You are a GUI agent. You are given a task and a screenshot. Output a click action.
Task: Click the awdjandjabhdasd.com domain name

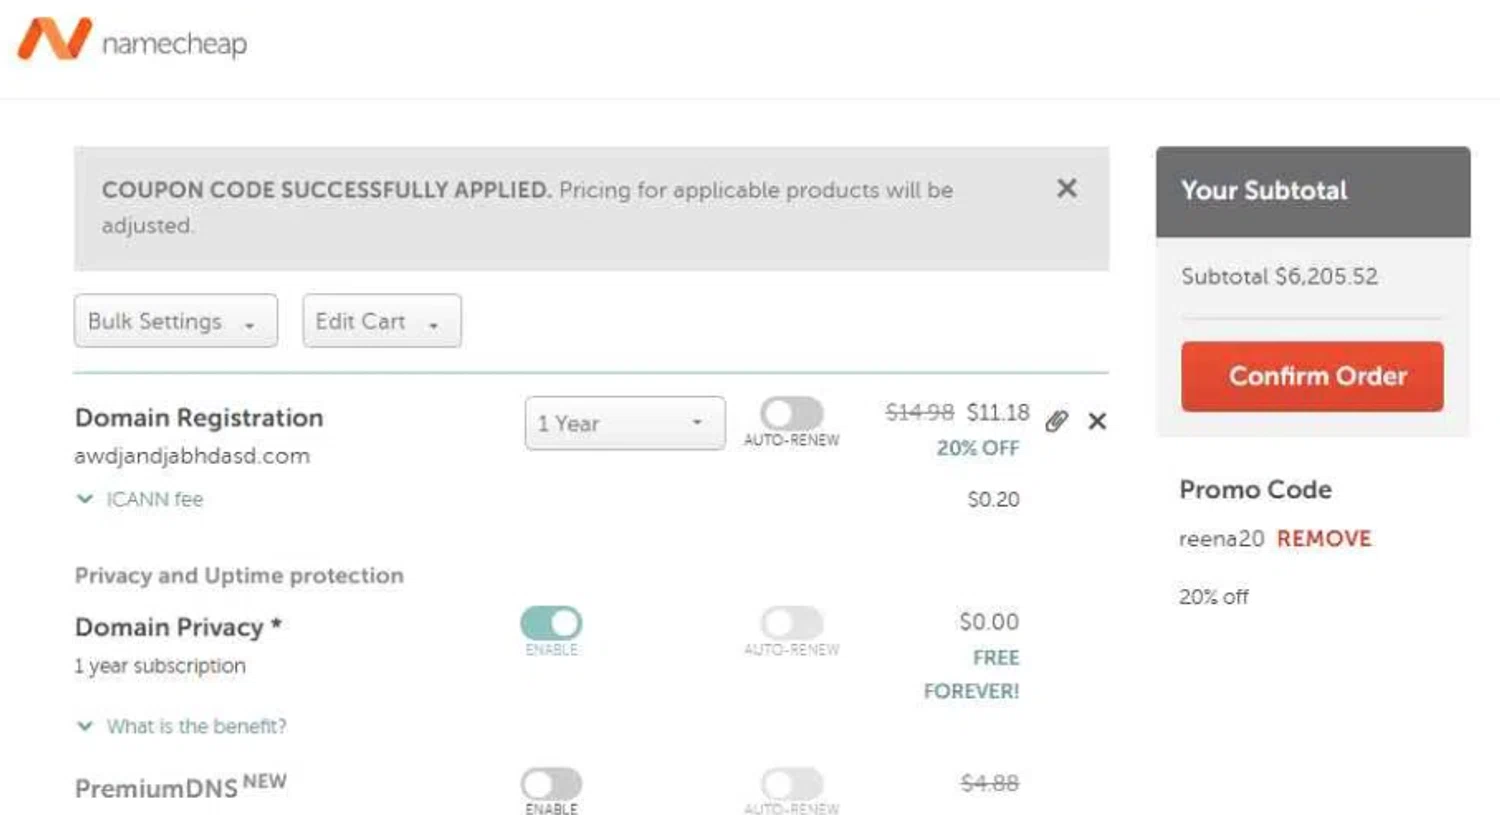click(x=192, y=456)
